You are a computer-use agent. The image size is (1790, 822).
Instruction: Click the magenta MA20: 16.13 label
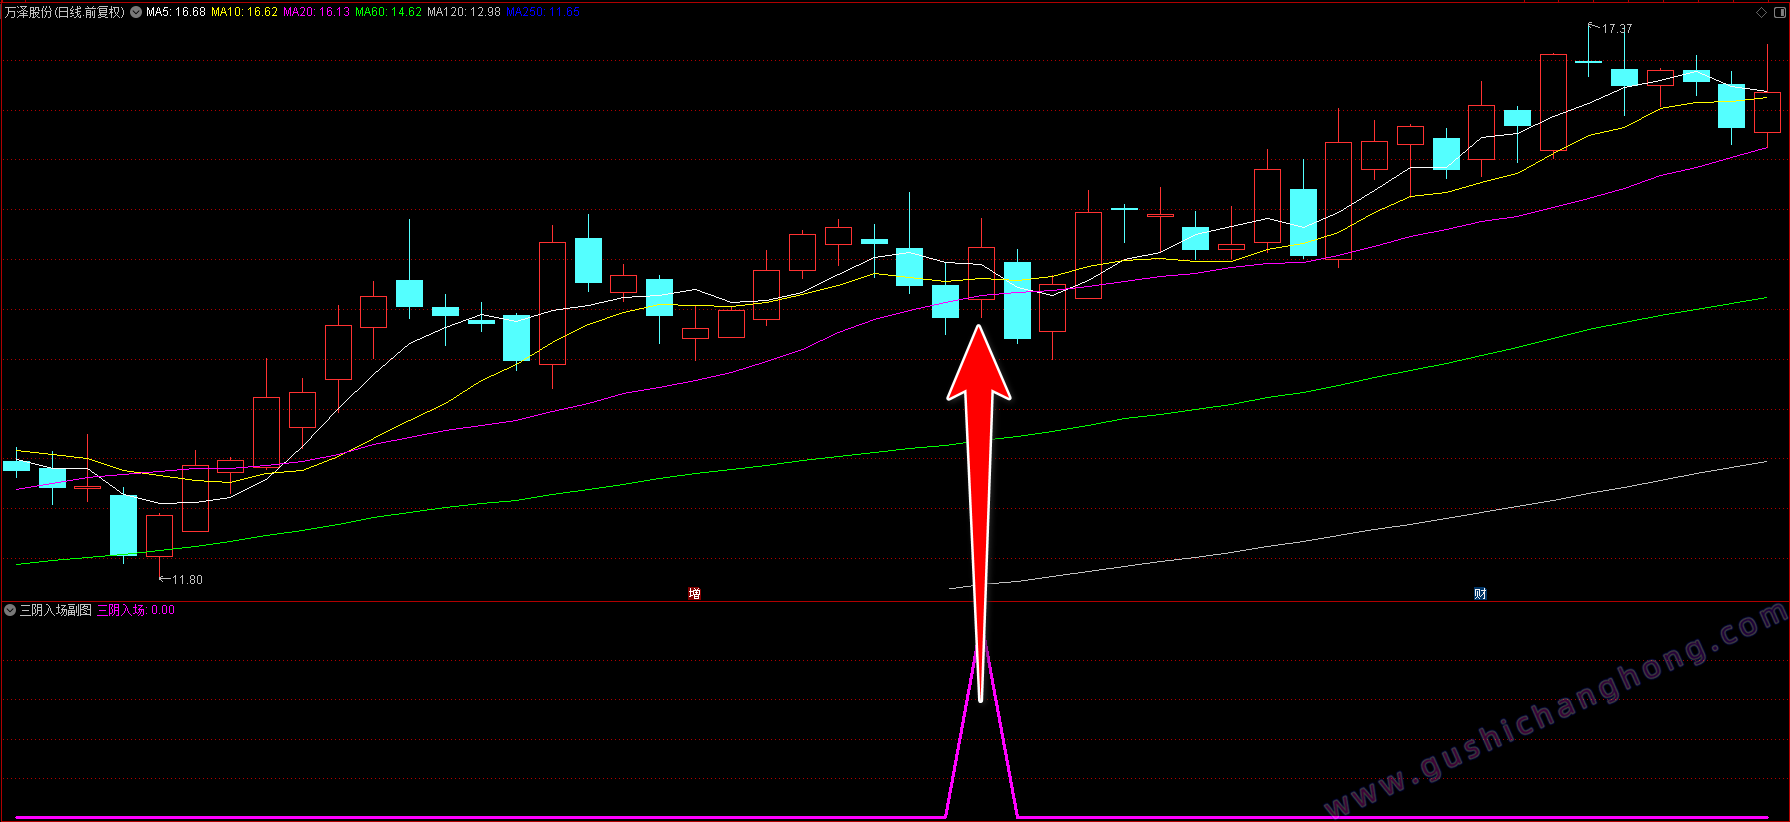tap(316, 12)
